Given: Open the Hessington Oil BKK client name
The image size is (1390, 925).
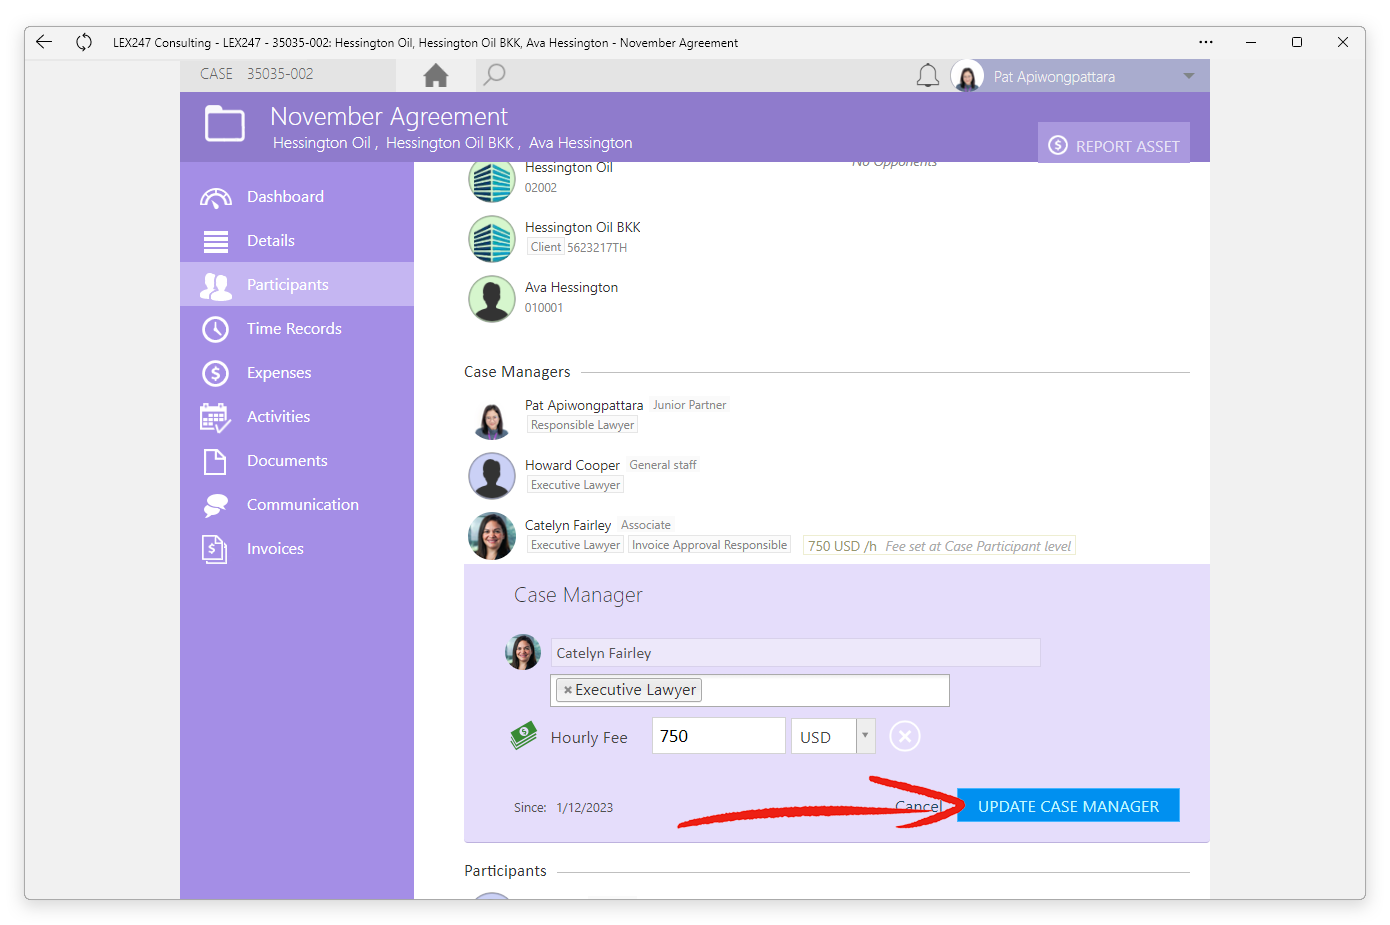Looking at the screenshot, I should pyautogui.click(x=582, y=227).
